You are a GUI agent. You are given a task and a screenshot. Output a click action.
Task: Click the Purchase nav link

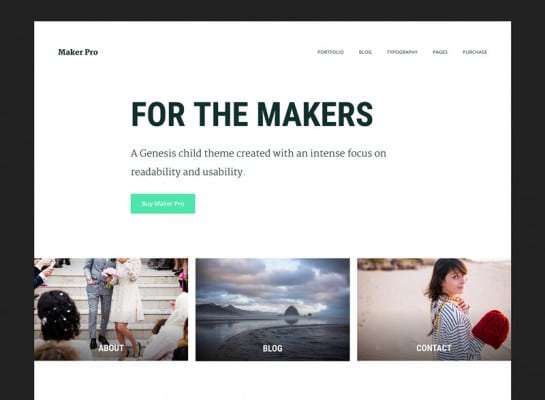(475, 52)
